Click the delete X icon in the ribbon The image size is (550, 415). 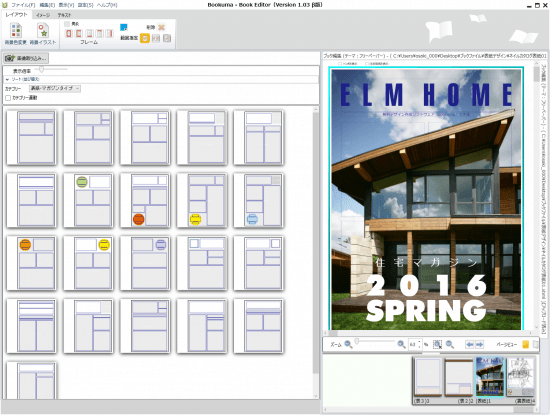tap(161, 27)
